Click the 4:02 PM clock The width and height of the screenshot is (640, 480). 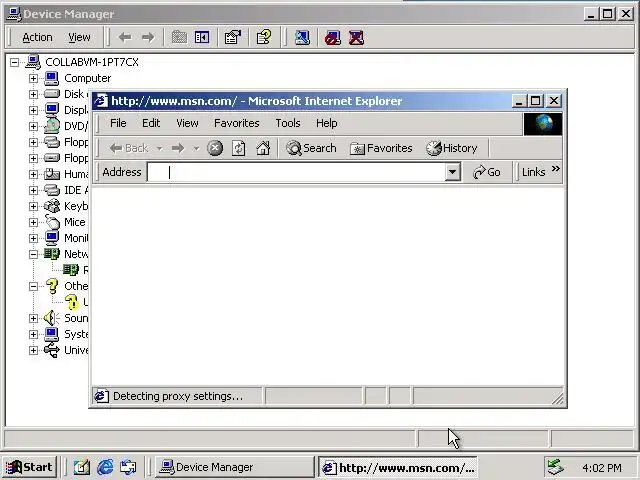pos(602,467)
